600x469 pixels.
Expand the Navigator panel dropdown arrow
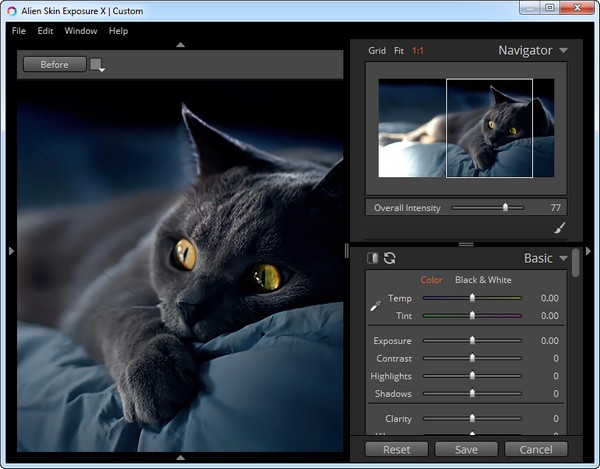click(x=564, y=50)
